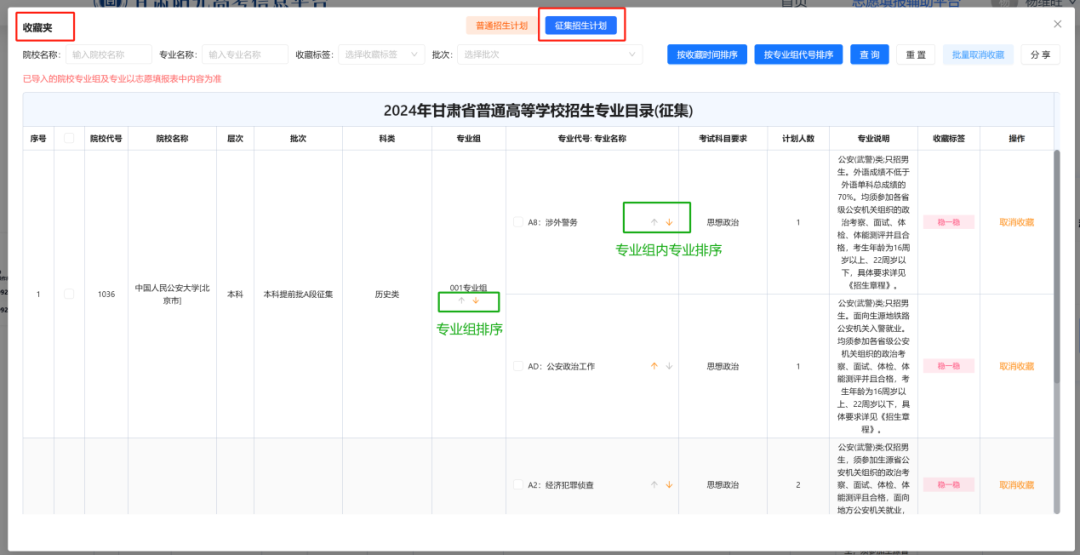Image resolution: width=1080 pixels, height=555 pixels.
Task: Click down arrow for AD 公安政治工作
Action: click(x=669, y=366)
